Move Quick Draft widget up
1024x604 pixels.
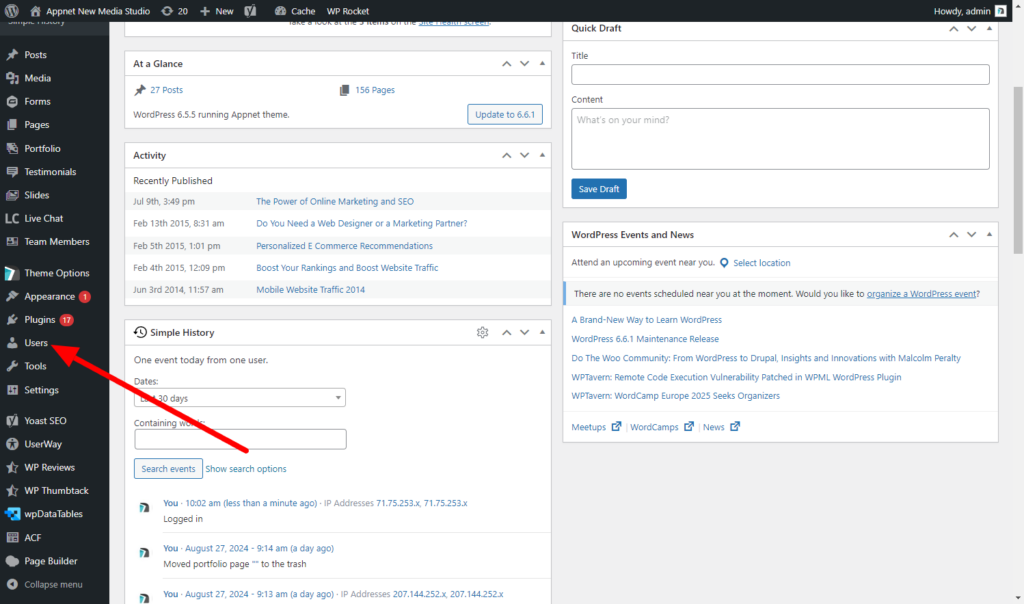[x=953, y=29]
